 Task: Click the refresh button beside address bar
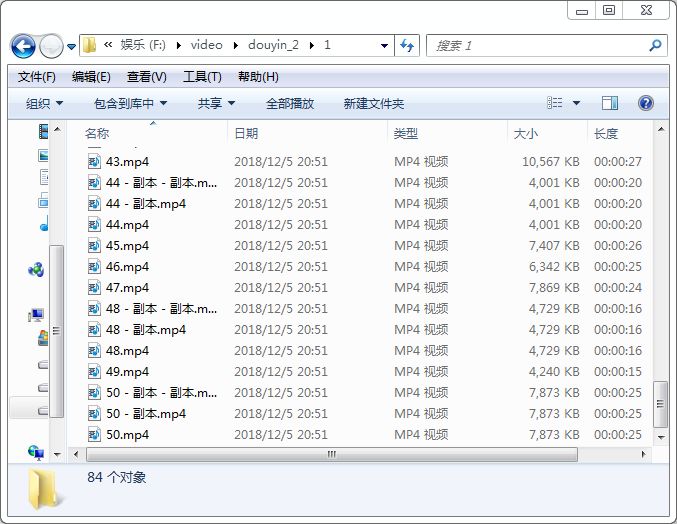click(407, 46)
